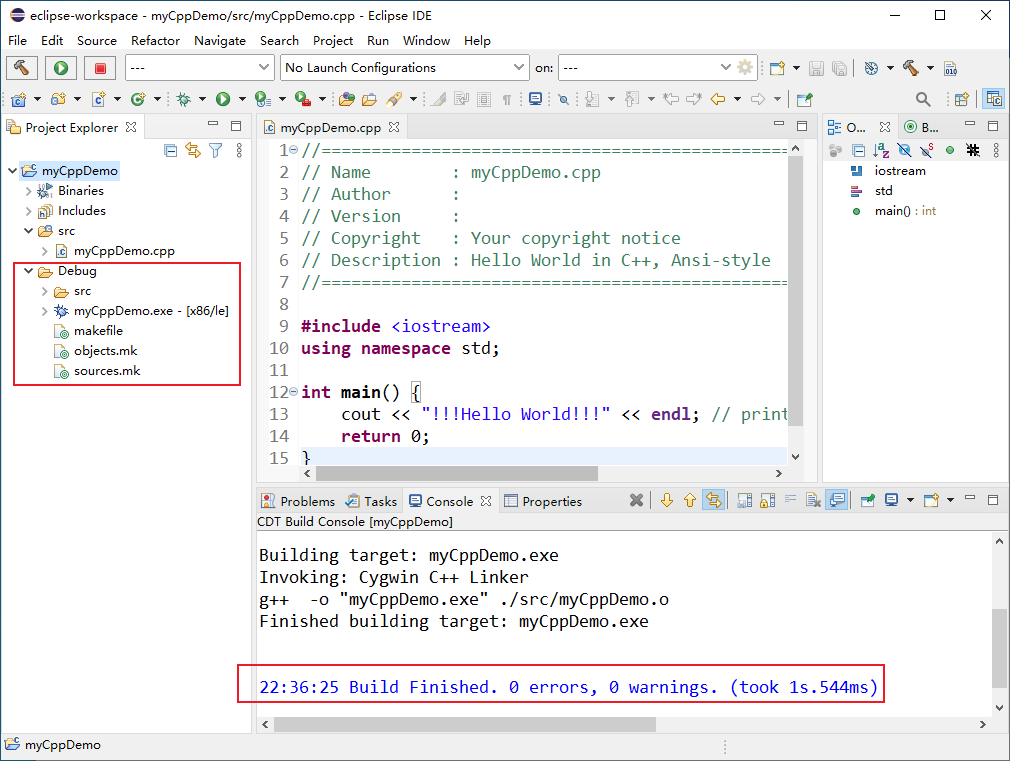The width and height of the screenshot is (1010, 761).
Task: Switch to the Properties tab
Action: coord(544,501)
